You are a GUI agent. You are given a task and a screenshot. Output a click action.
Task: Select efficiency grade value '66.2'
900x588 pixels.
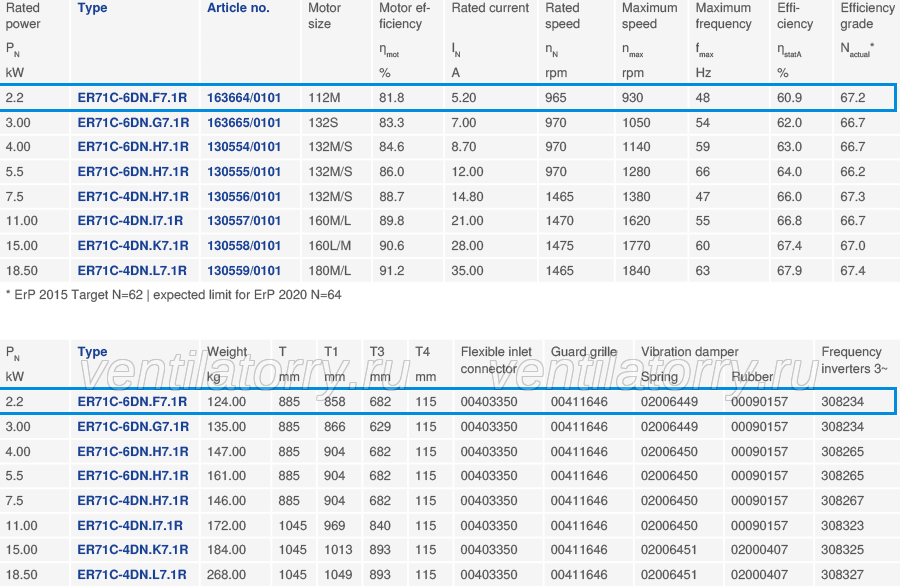pyautogui.click(x=853, y=172)
